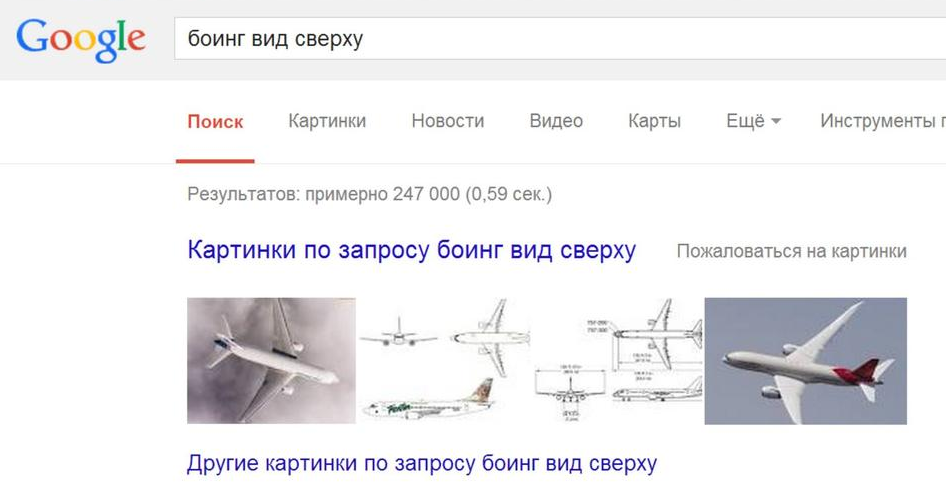Open the Карты tab

[655, 121]
